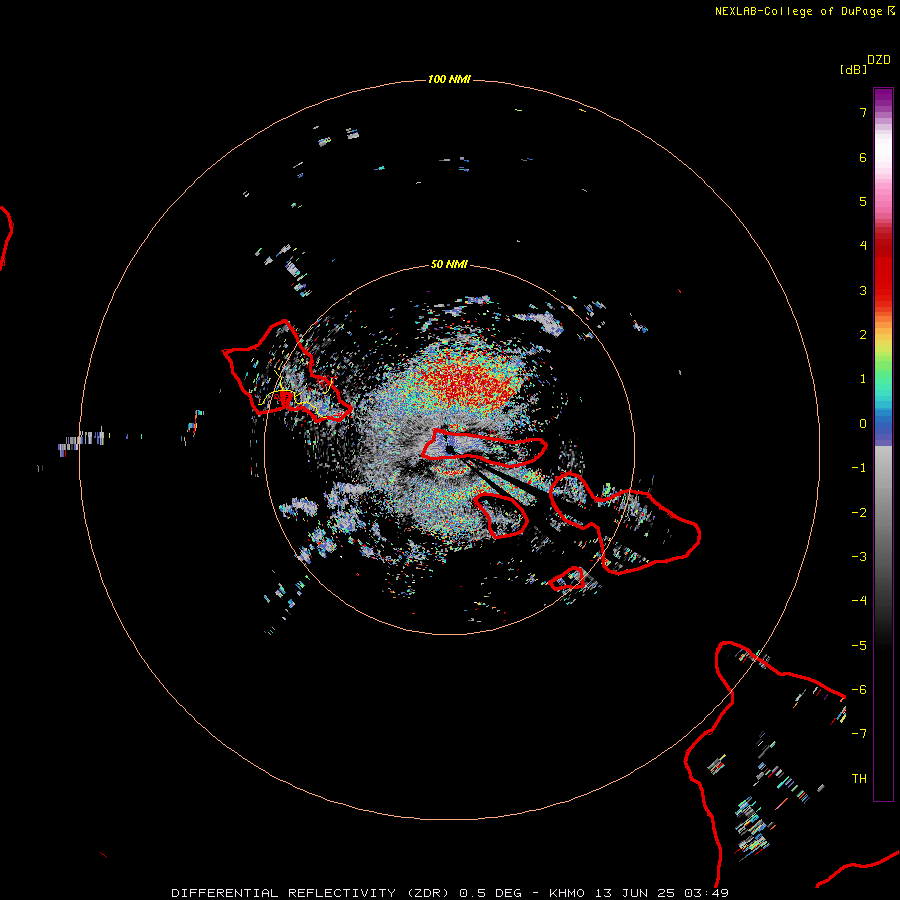Click the -2 value on color scale
Screen dimensions: 900x900
coord(859,513)
